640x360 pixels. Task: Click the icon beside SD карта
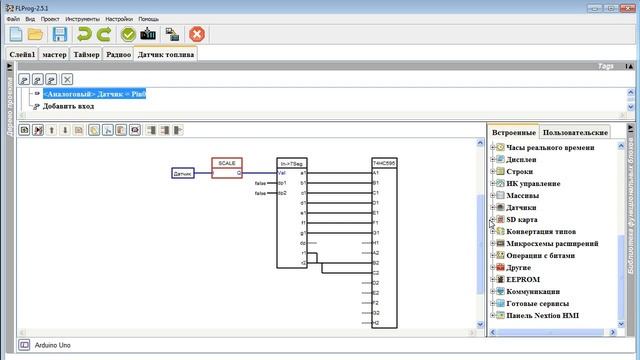click(x=500, y=219)
